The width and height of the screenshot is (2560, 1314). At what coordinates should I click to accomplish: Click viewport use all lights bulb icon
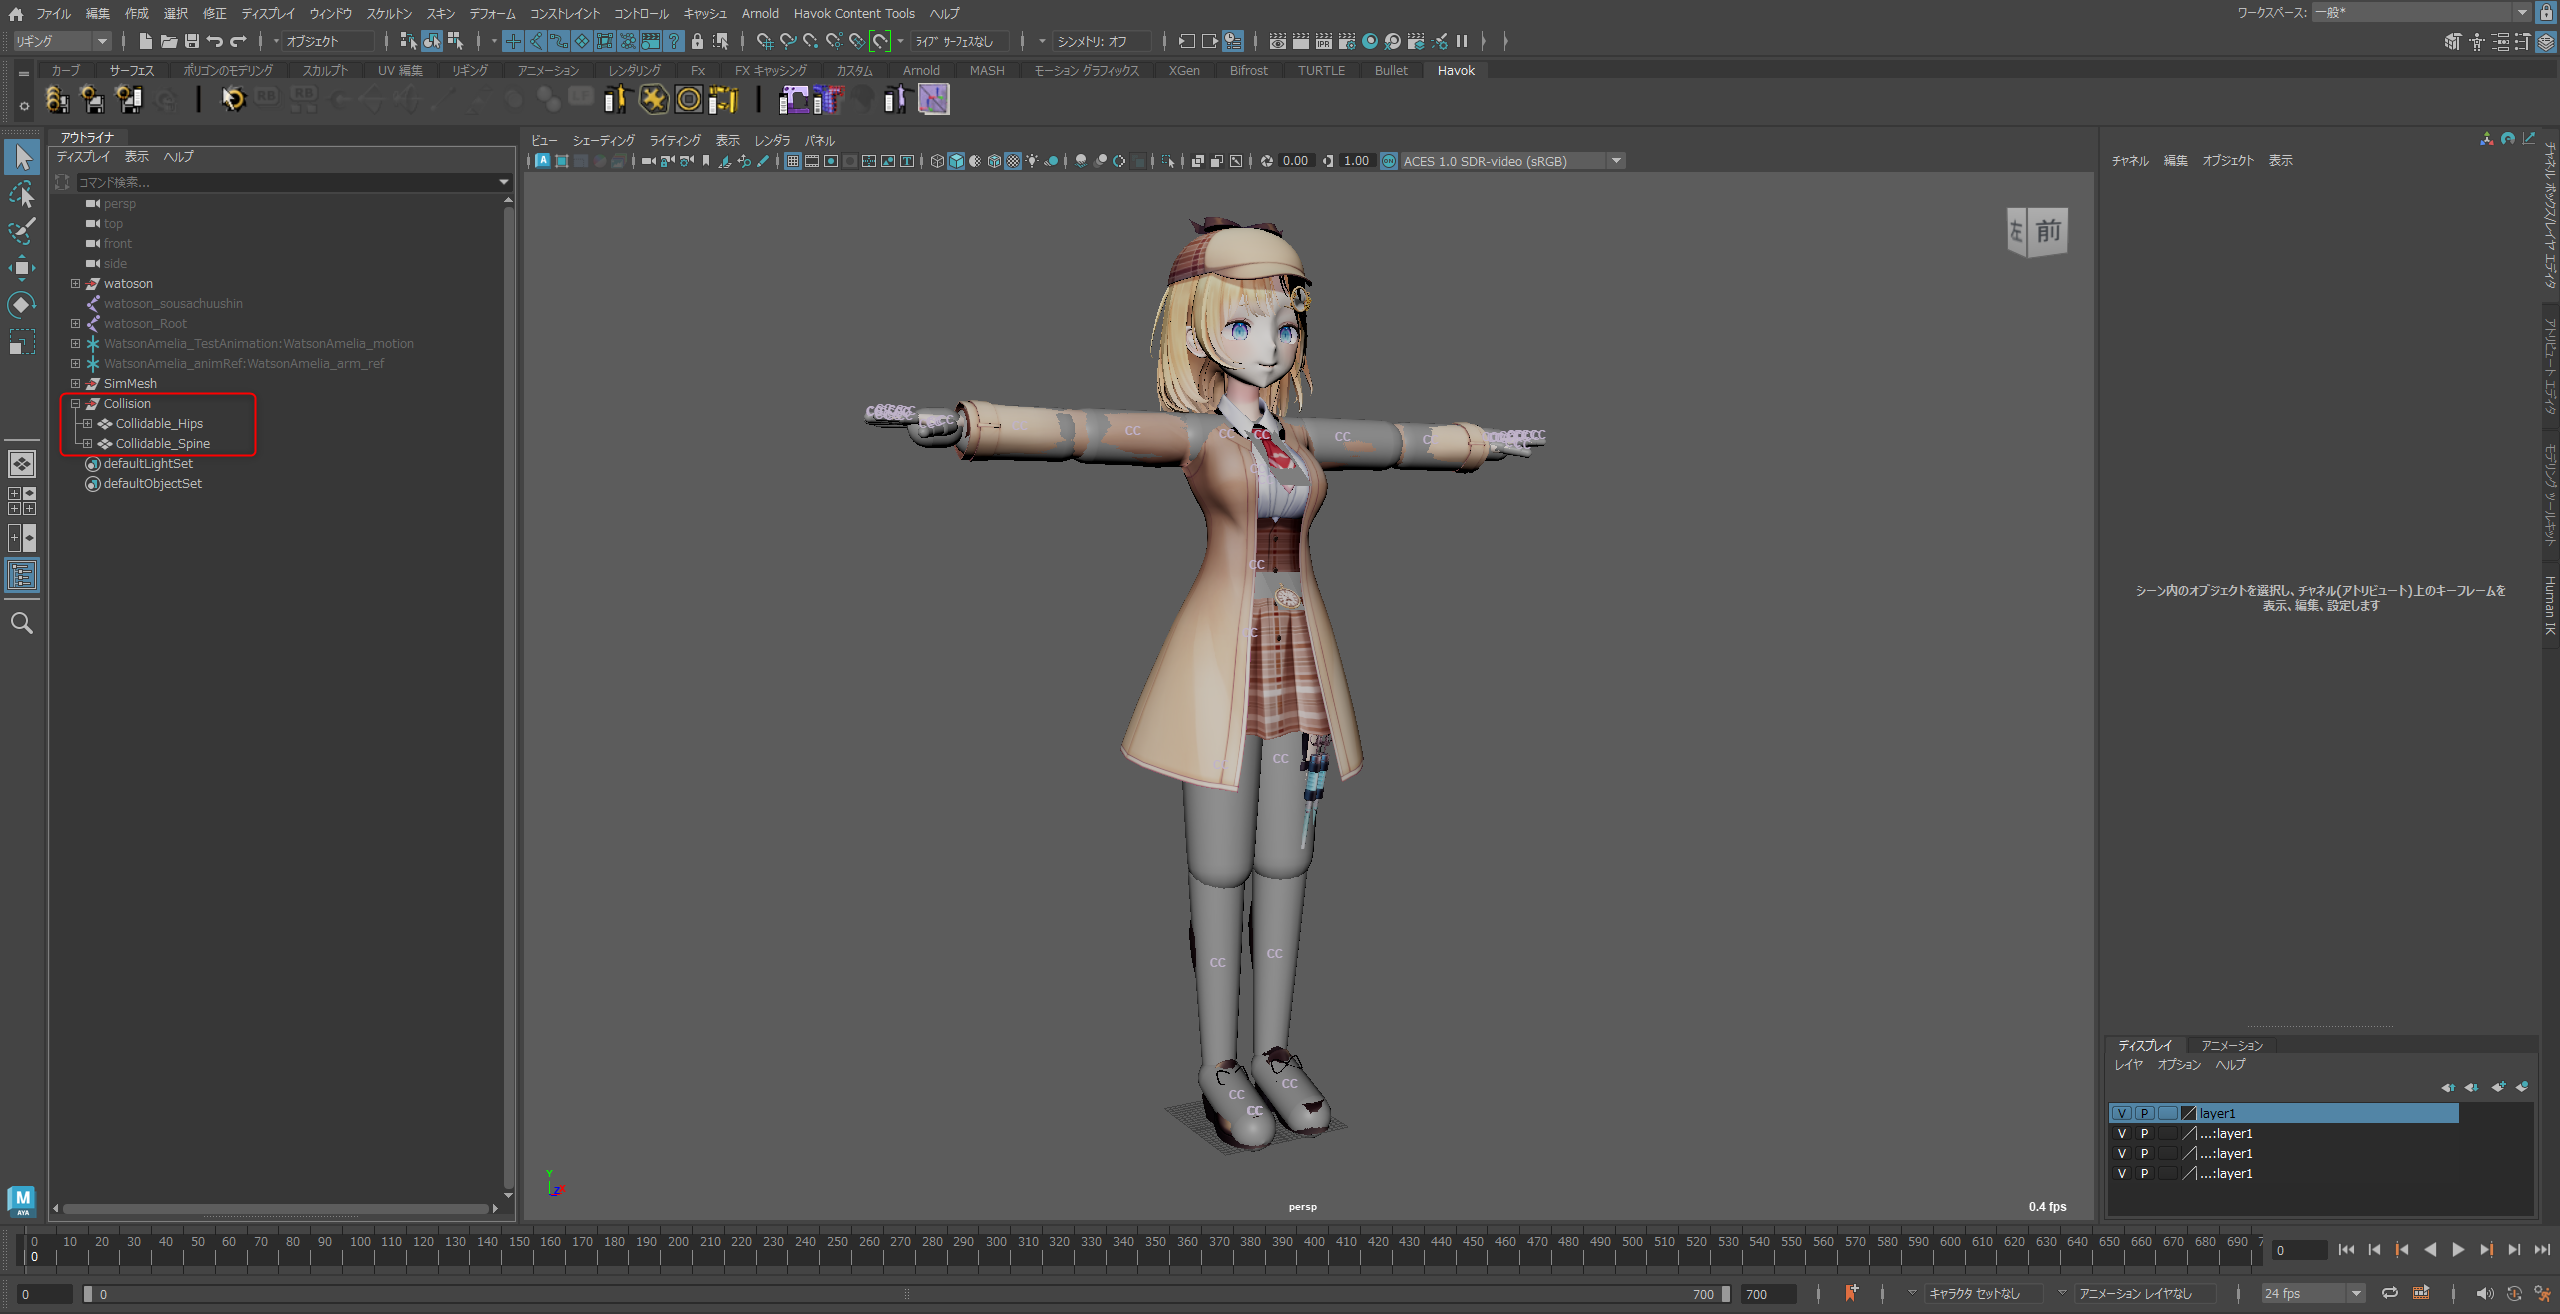pyautogui.click(x=1032, y=161)
